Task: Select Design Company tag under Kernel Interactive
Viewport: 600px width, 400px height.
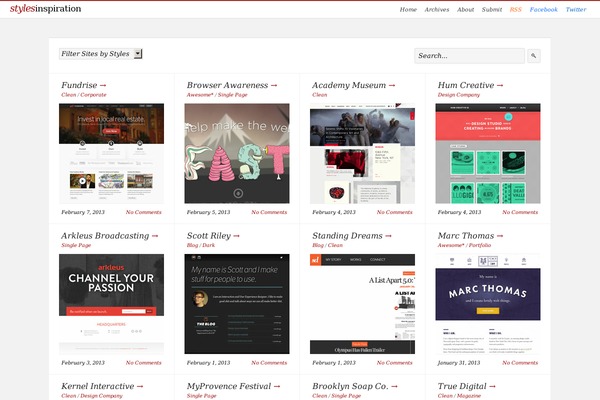Action: point(101,396)
